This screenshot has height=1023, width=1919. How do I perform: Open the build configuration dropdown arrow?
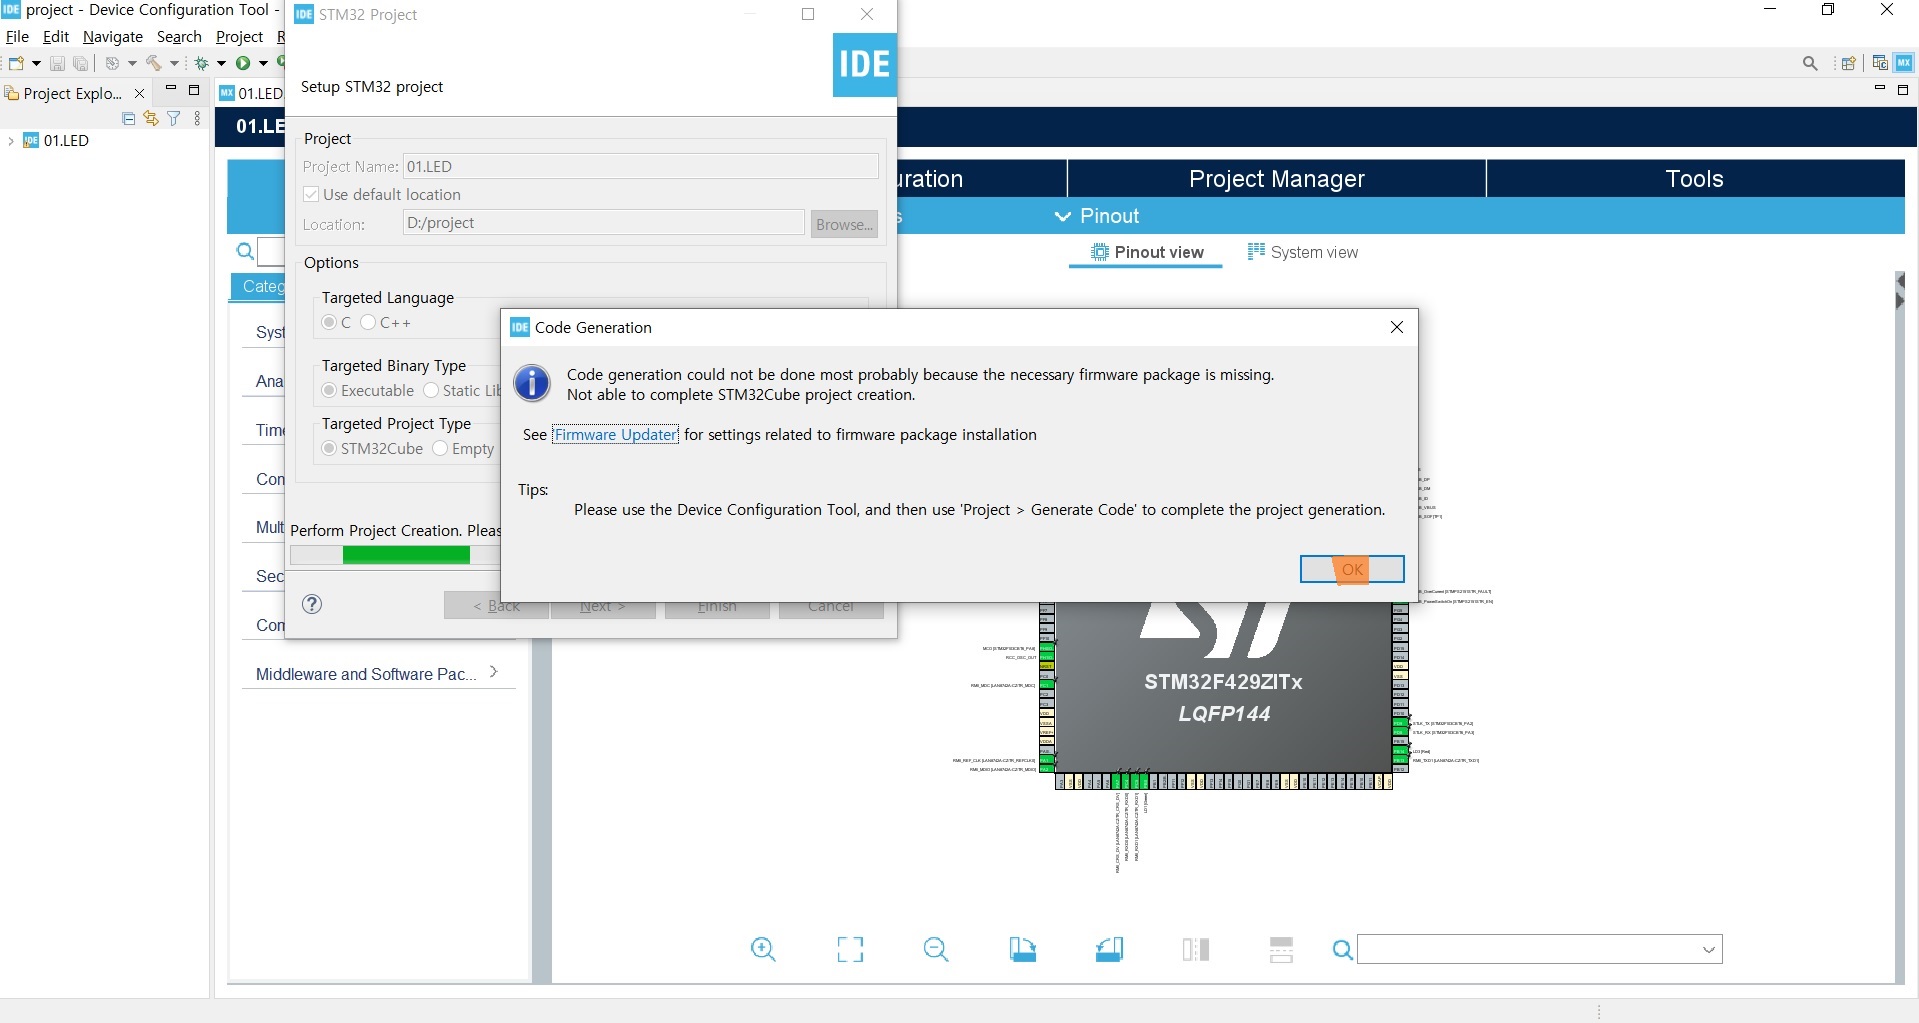point(132,63)
